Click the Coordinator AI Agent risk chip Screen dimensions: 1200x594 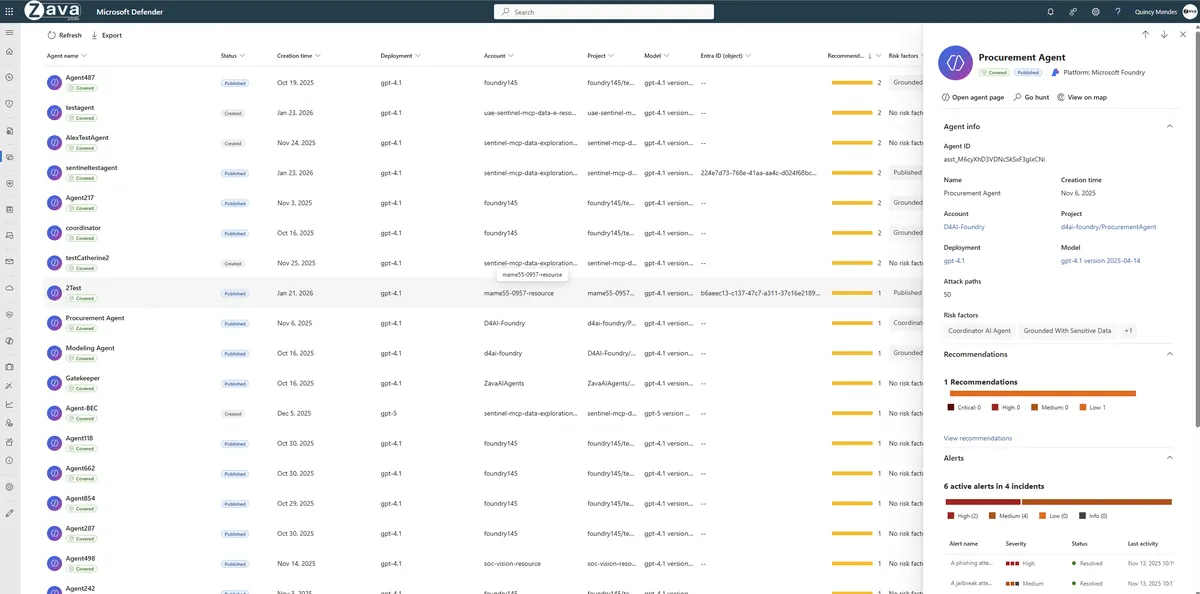click(x=978, y=331)
